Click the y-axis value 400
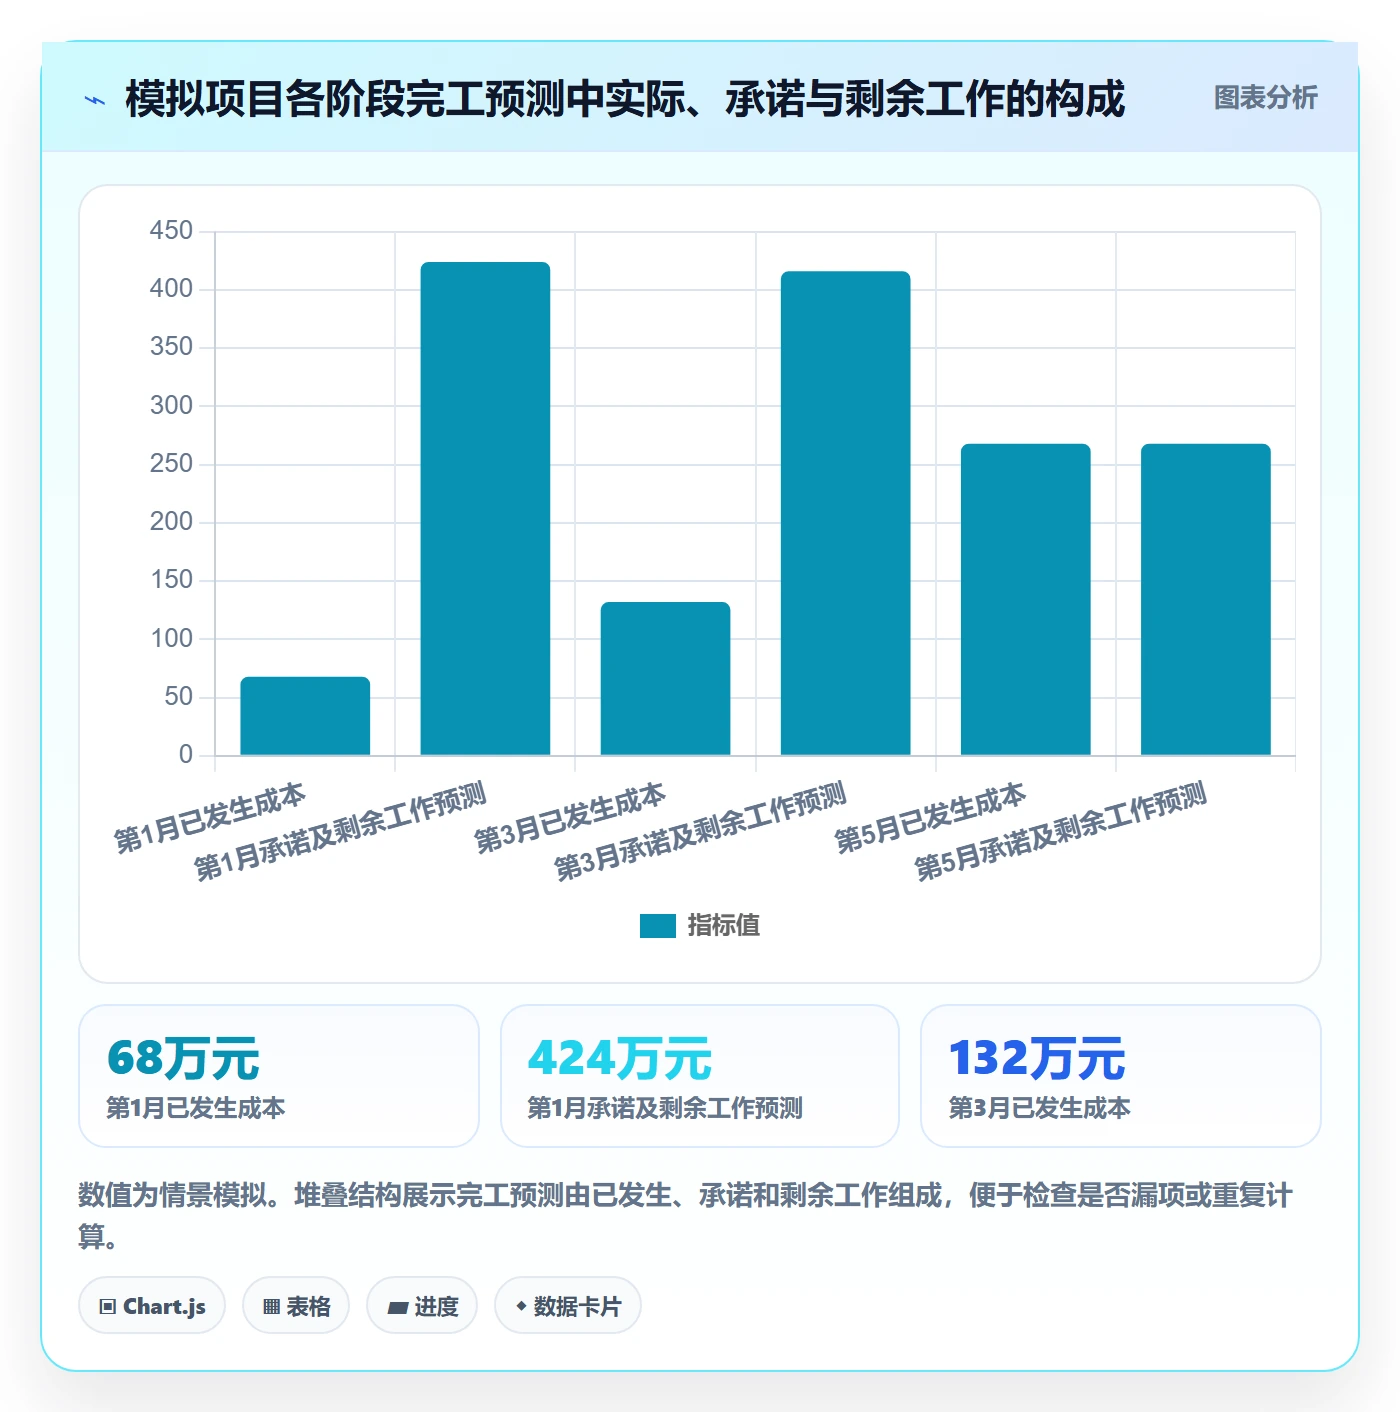Screen dimensions: 1400x1412 pyautogui.click(x=171, y=289)
